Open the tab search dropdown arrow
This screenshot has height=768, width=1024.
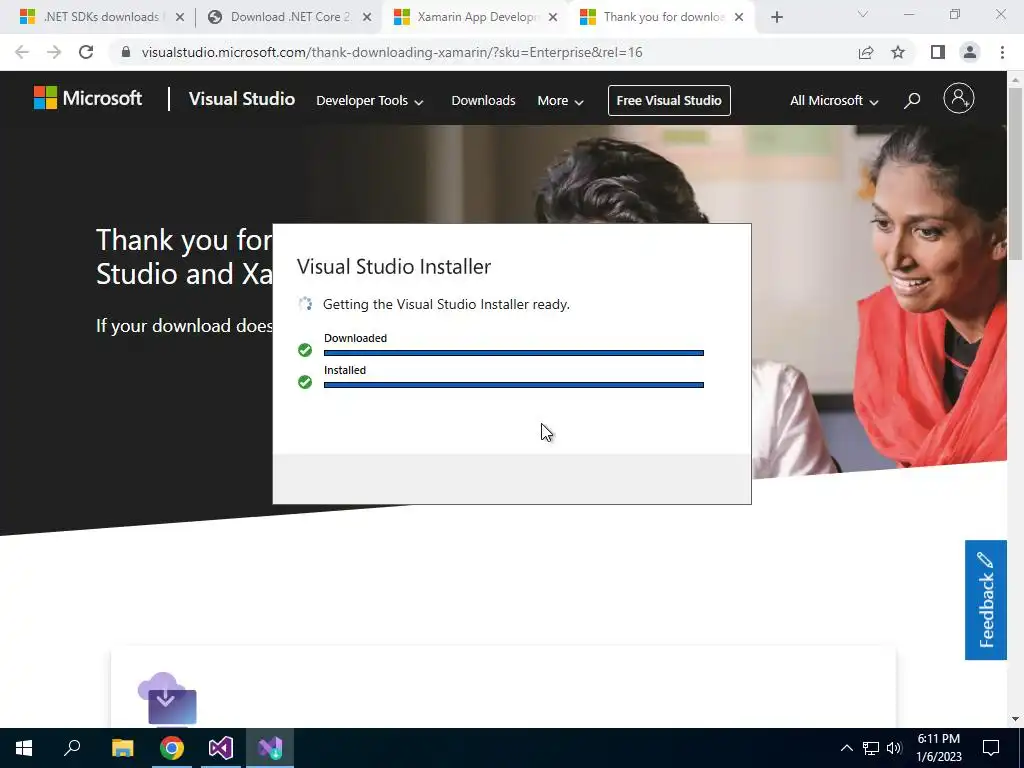click(x=863, y=14)
